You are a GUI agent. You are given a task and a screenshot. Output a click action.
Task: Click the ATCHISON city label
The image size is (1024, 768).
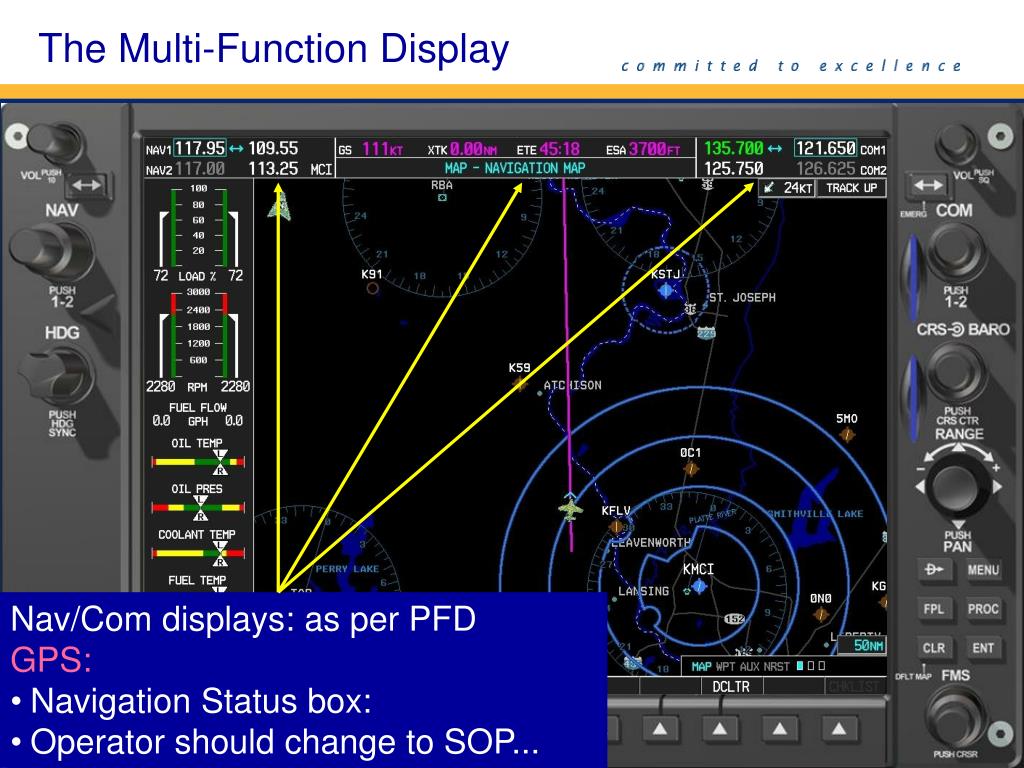click(573, 385)
